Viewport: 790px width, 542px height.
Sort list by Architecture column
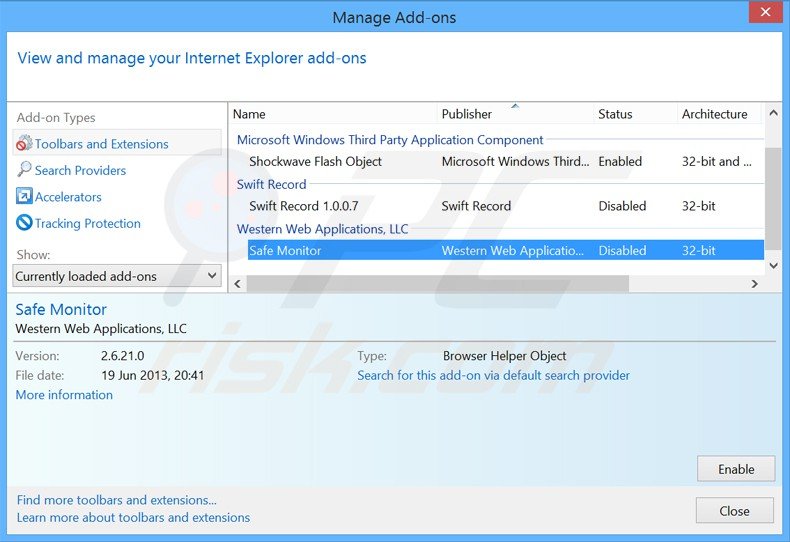click(x=719, y=114)
